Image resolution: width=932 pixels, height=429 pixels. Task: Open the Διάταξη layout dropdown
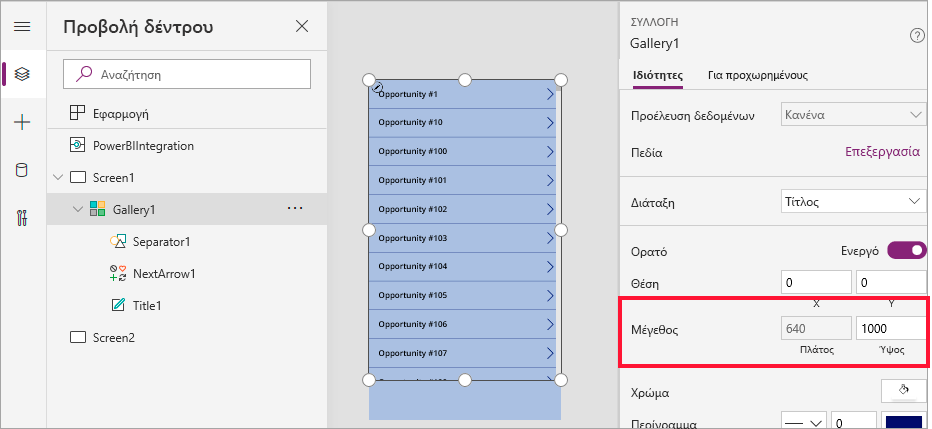coord(852,201)
